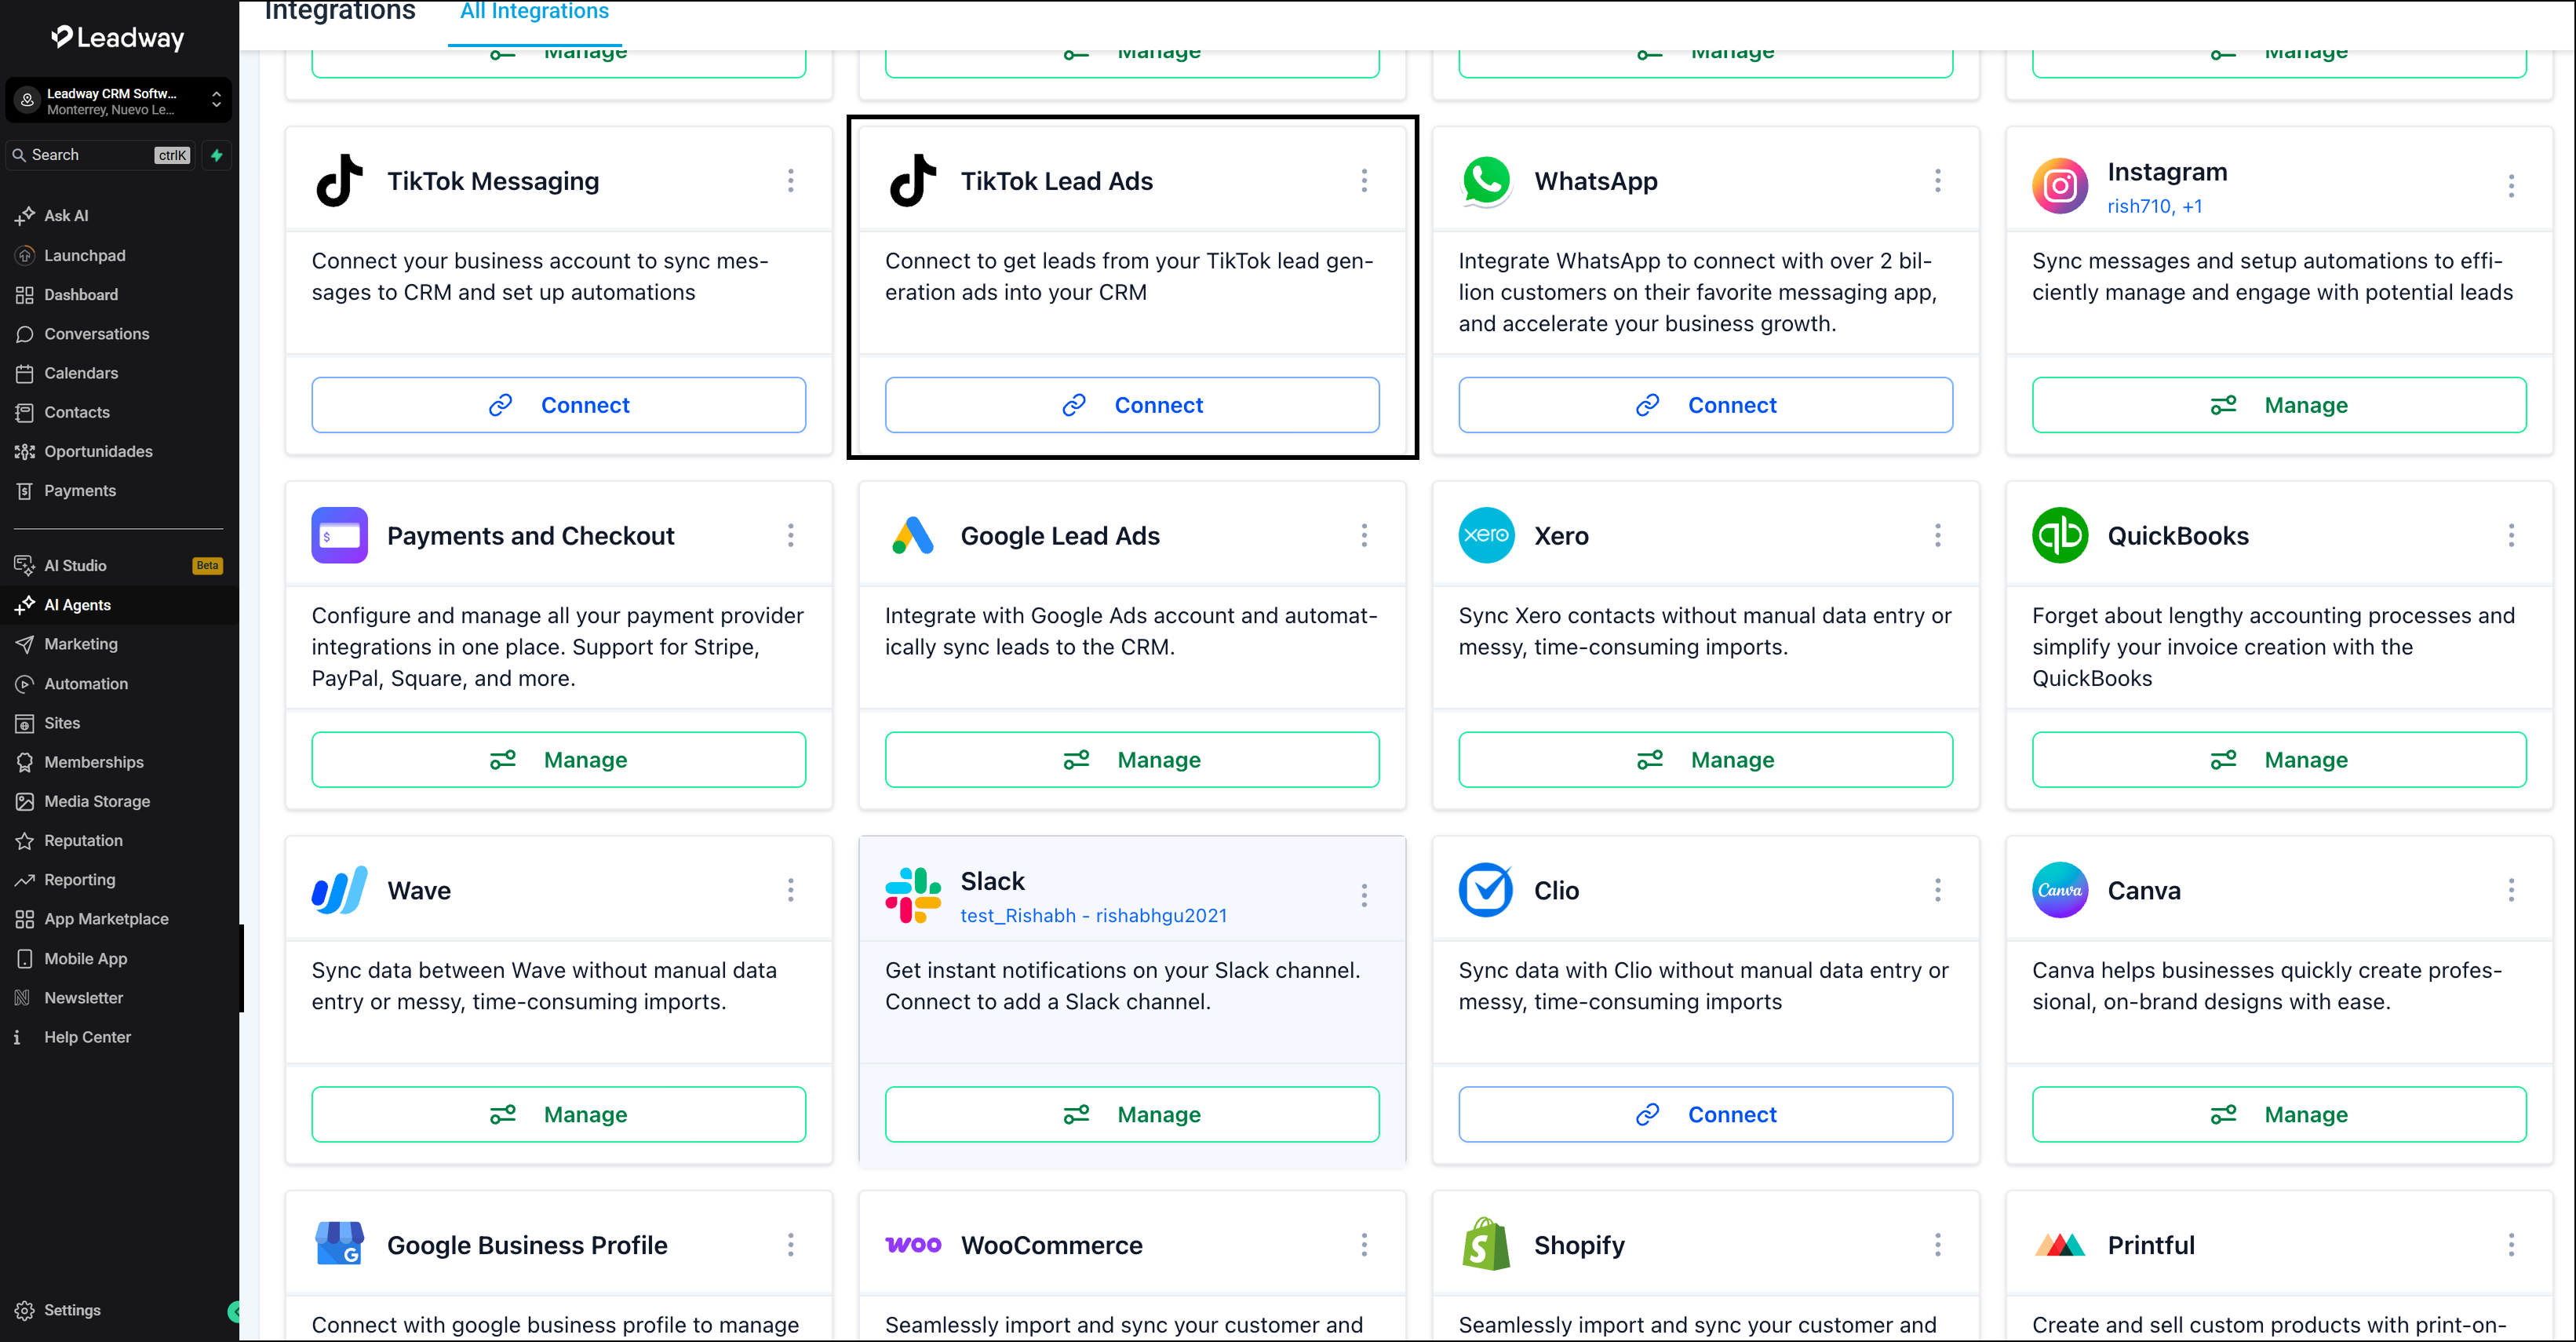Screen dimensions: 2576x1342
Task: Click the QuickBooks logo icon
Action: (2060, 536)
